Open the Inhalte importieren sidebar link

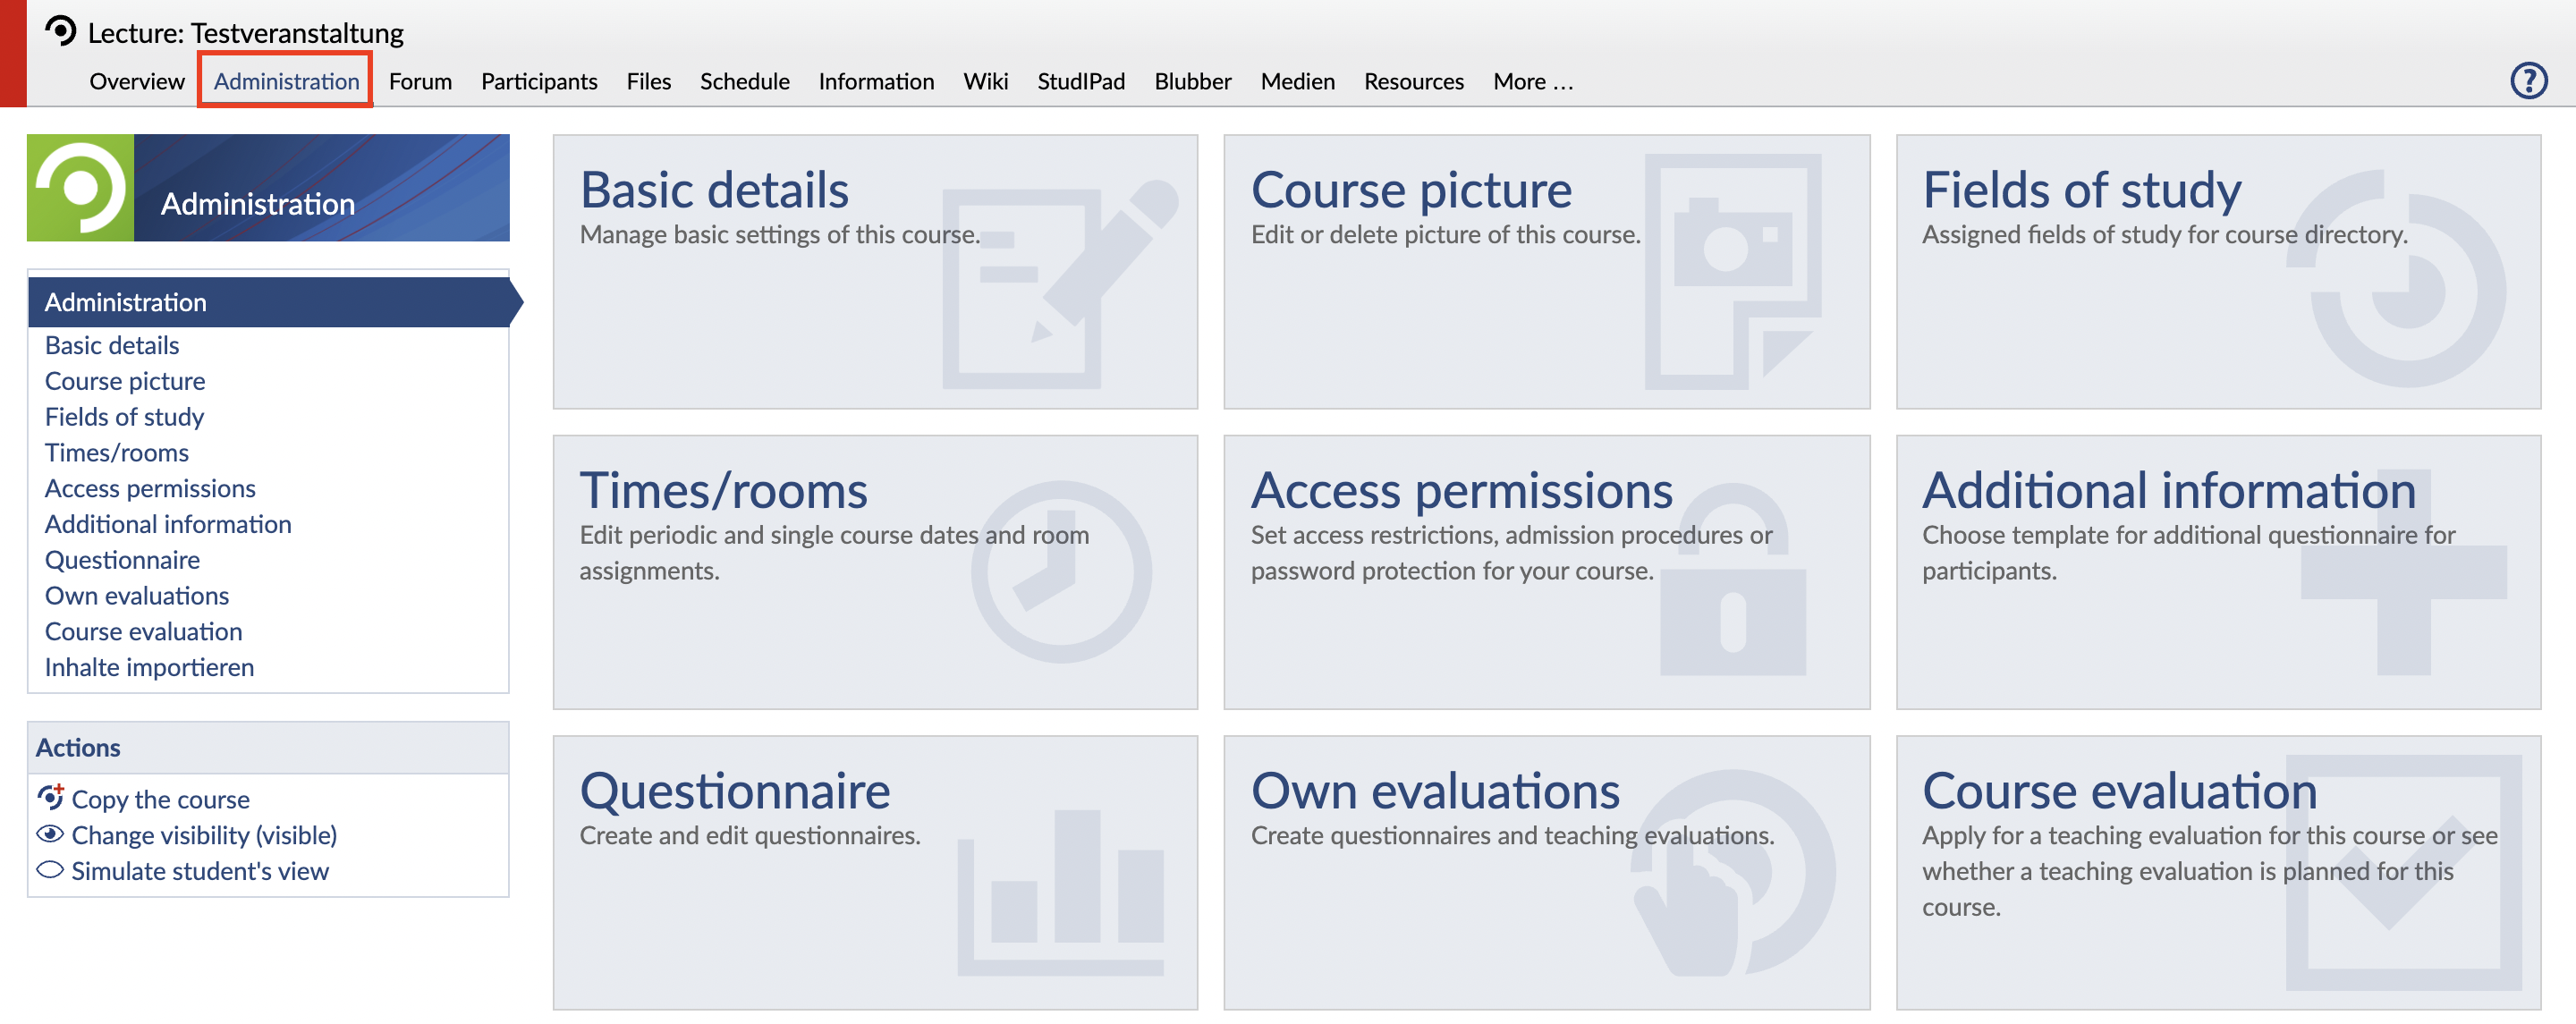149,667
